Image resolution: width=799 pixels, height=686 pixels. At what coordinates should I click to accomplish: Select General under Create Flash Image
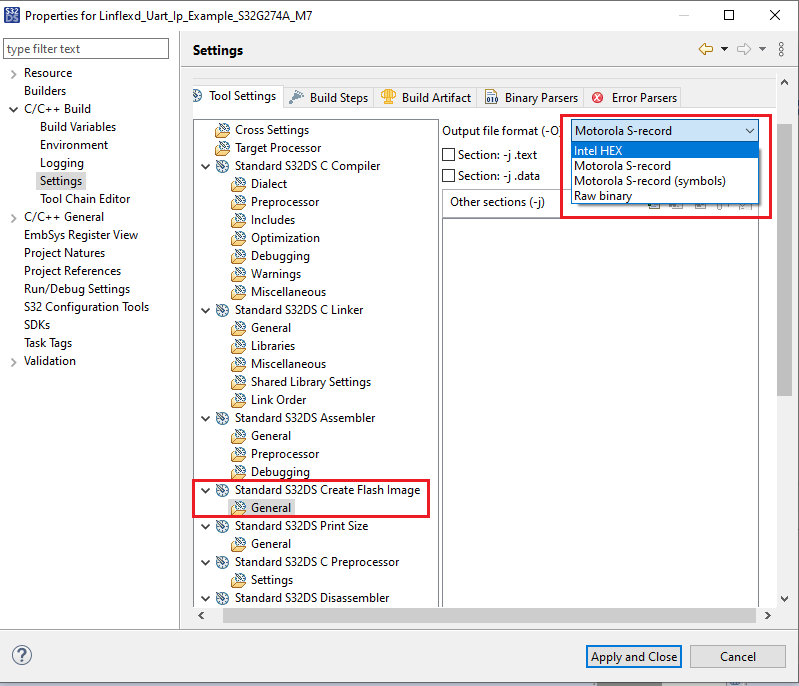click(271, 508)
